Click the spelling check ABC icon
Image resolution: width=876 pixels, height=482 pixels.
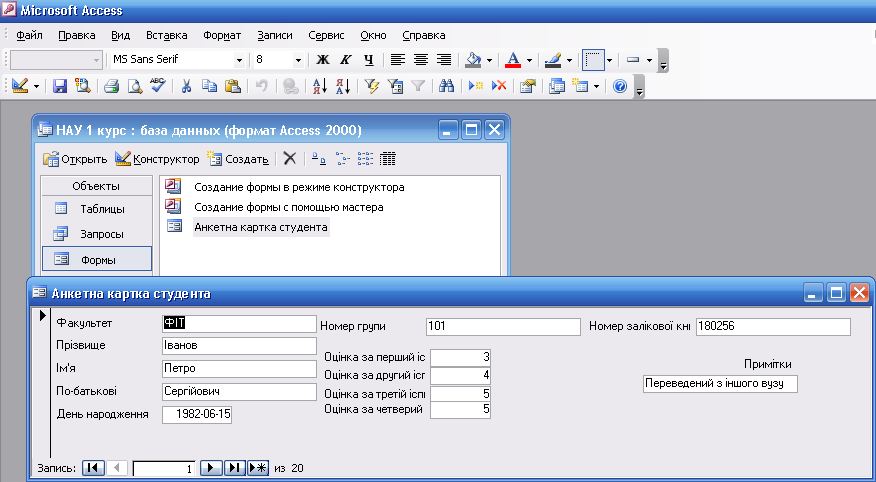click(157, 86)
